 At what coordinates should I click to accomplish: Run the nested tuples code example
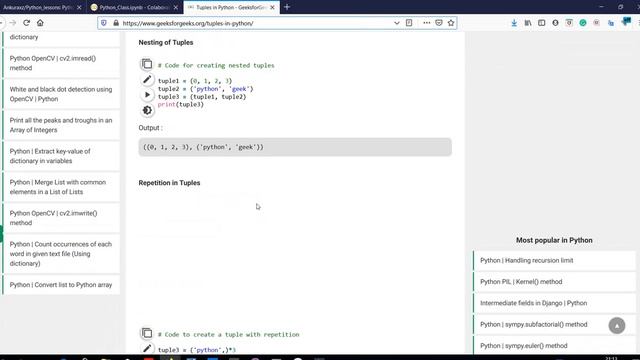147,95
